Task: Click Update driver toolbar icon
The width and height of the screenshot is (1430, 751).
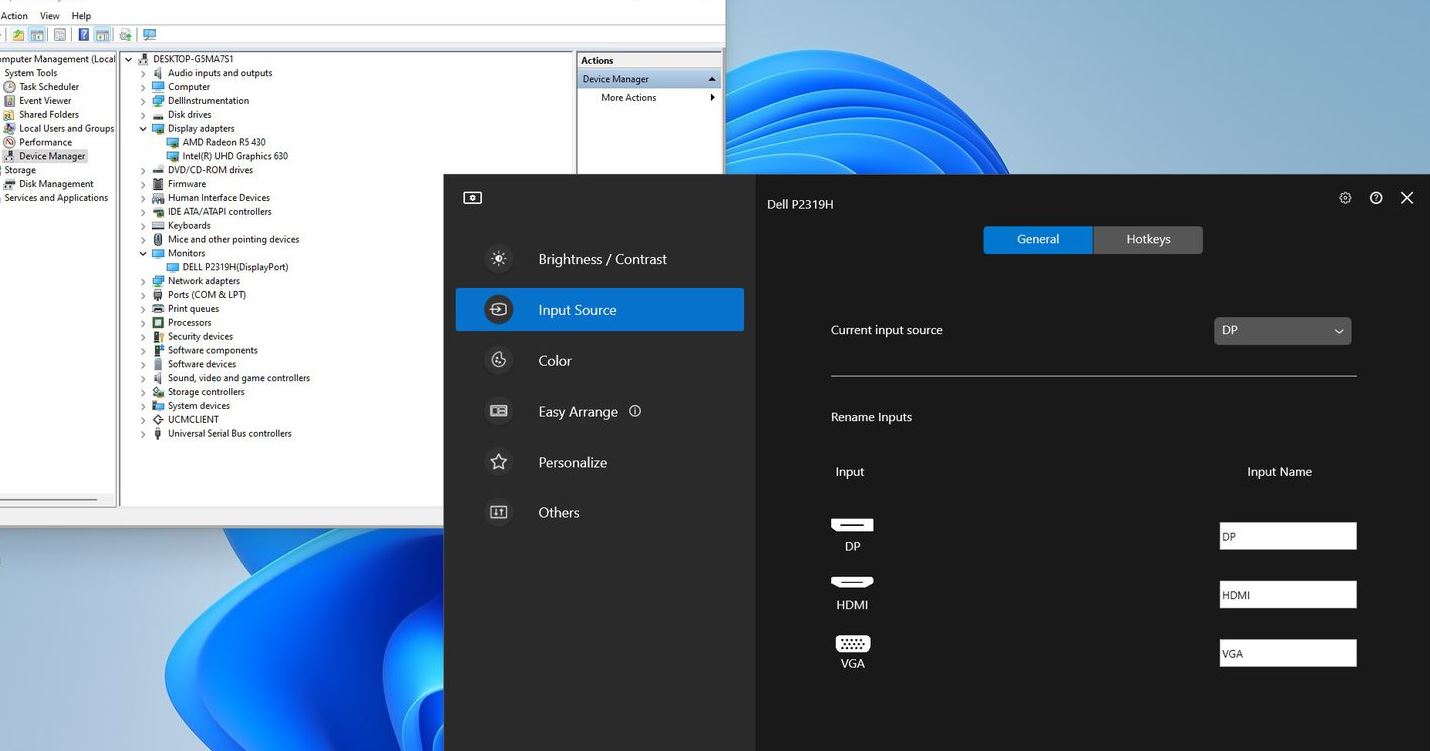Action: point(125,35)
